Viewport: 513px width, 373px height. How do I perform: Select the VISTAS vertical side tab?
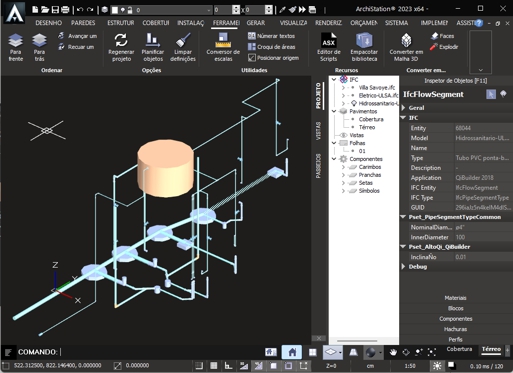tap(318, 131)
